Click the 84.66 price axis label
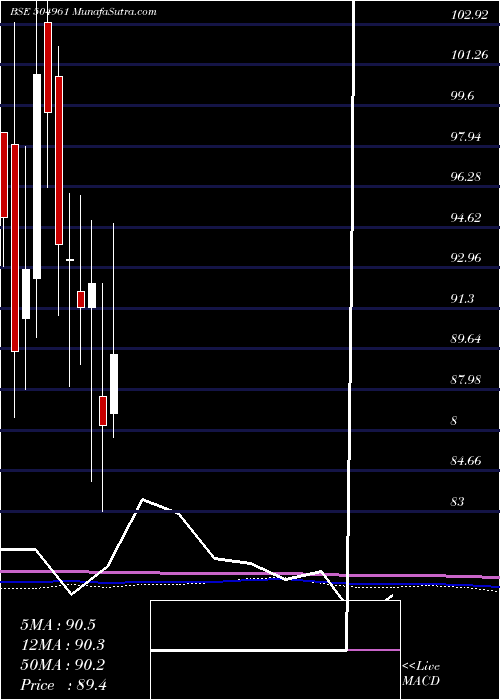Screen dimensions: 500x700 point(467,461)
